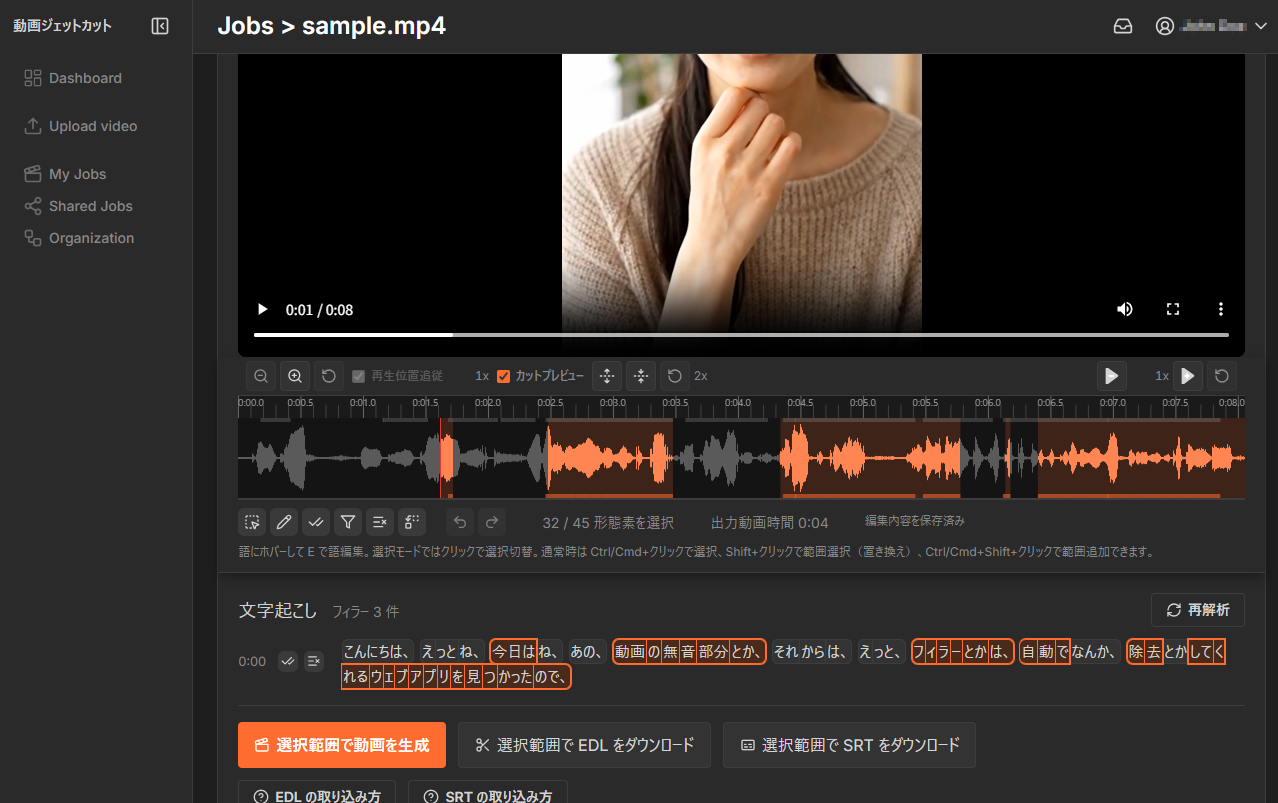Click the contract-inward arrows icon
This screenshot has width=1278, height=803.
click(641, 376)
